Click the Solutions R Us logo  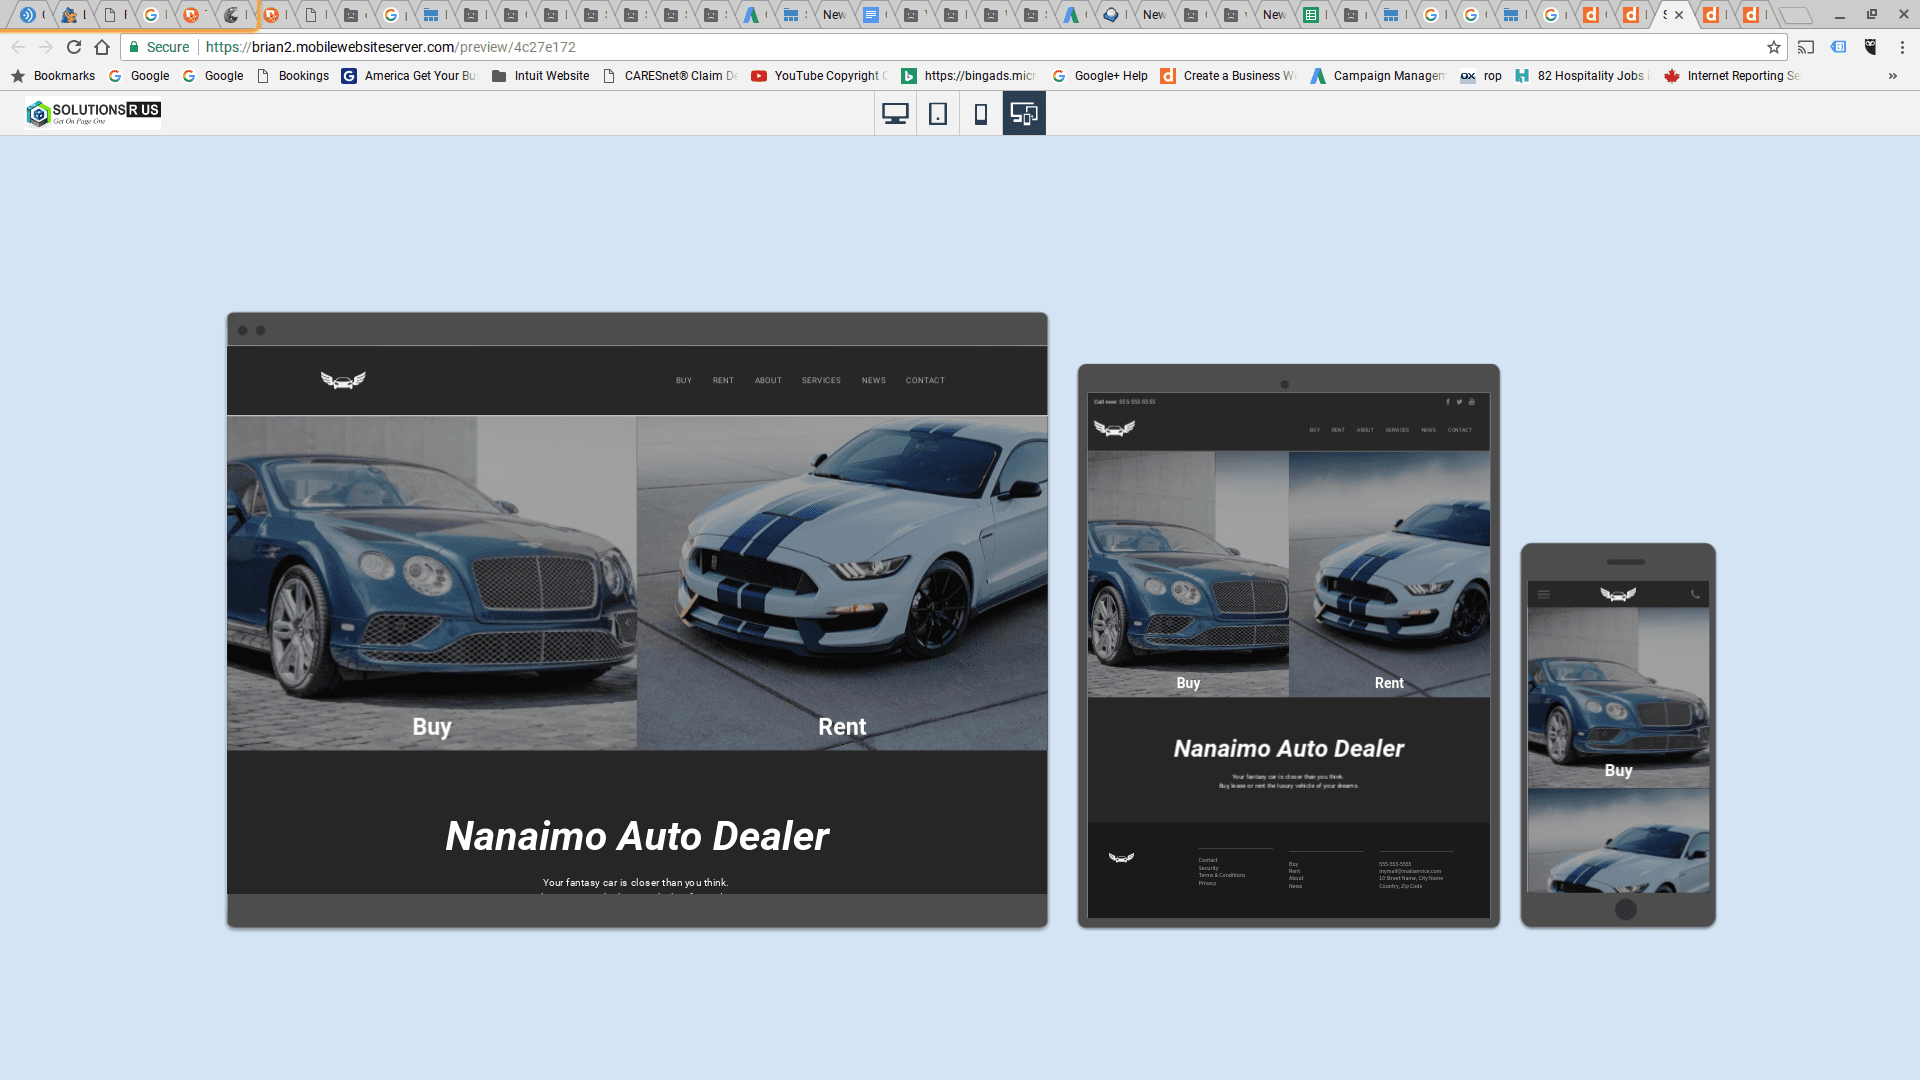pos(93,113)
